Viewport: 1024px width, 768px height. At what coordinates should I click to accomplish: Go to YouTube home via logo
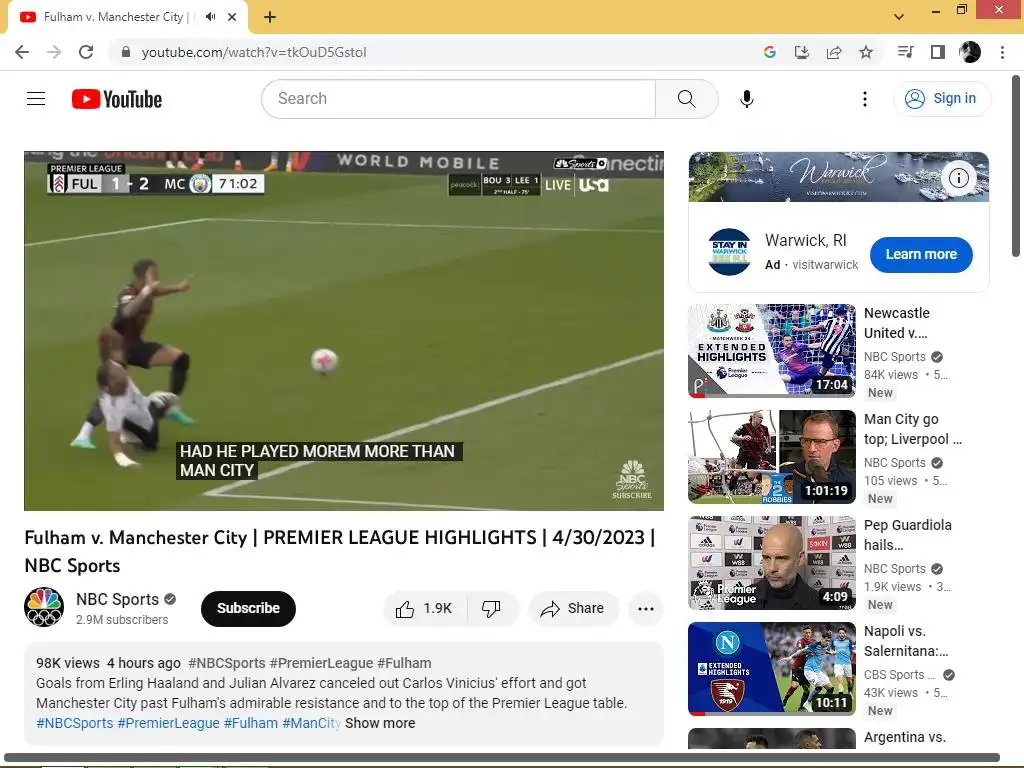[117, 99]
